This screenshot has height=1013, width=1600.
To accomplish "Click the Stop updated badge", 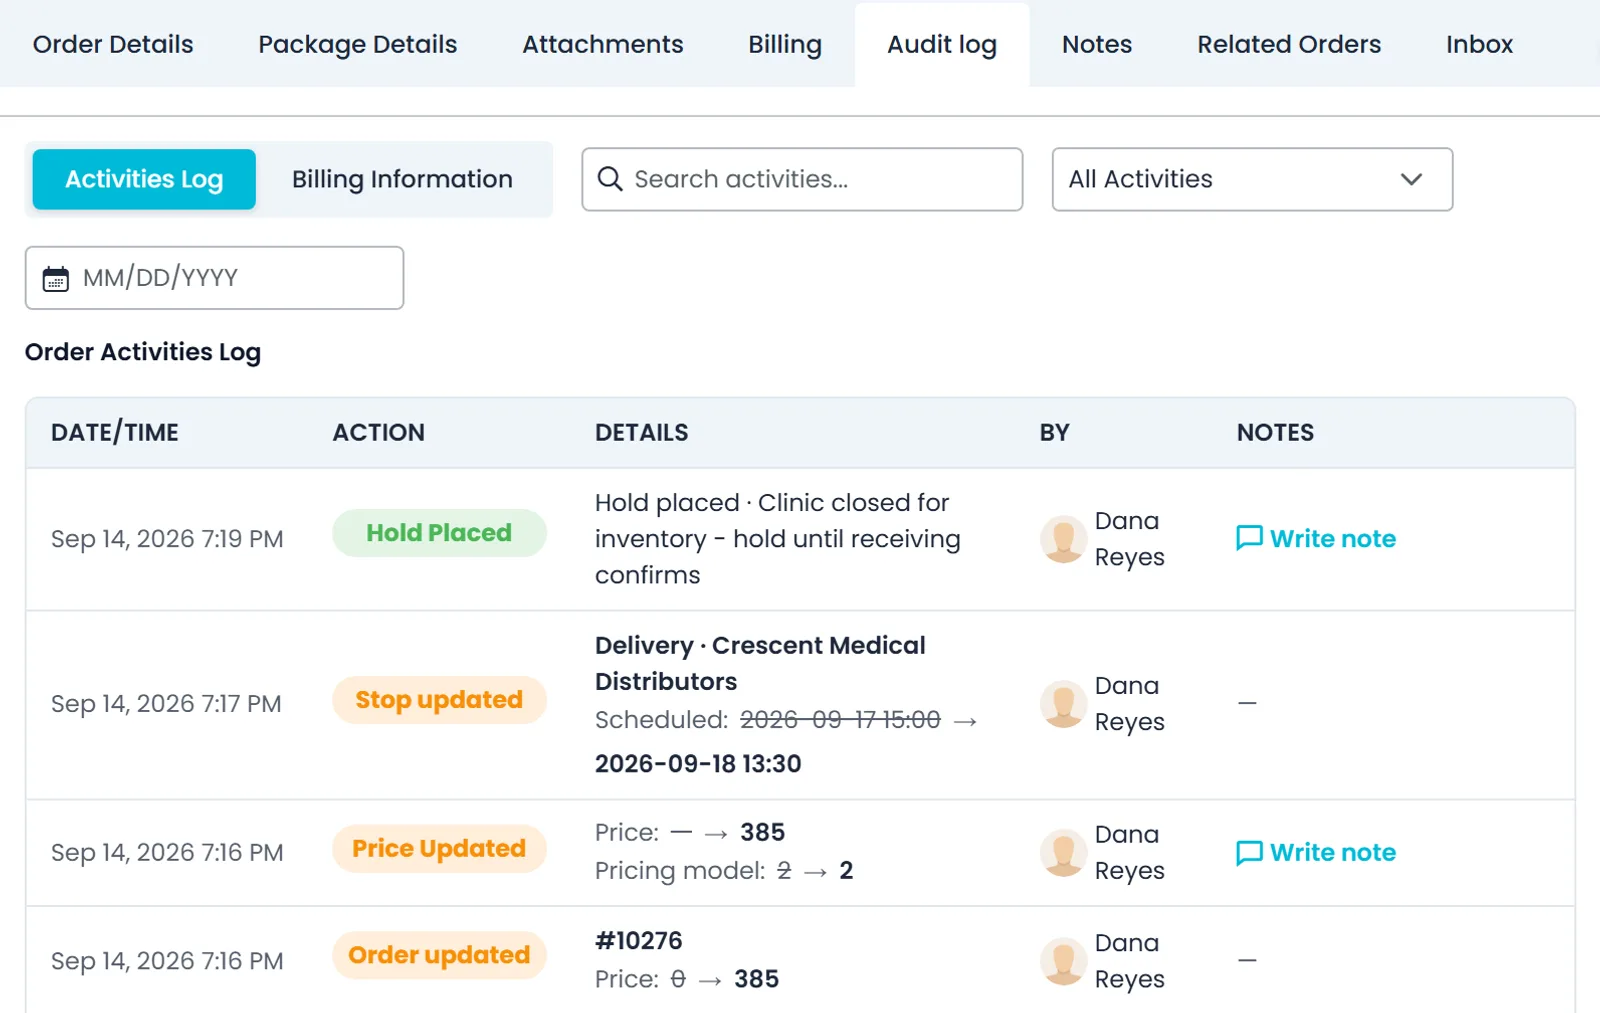I will click(439, 700).
